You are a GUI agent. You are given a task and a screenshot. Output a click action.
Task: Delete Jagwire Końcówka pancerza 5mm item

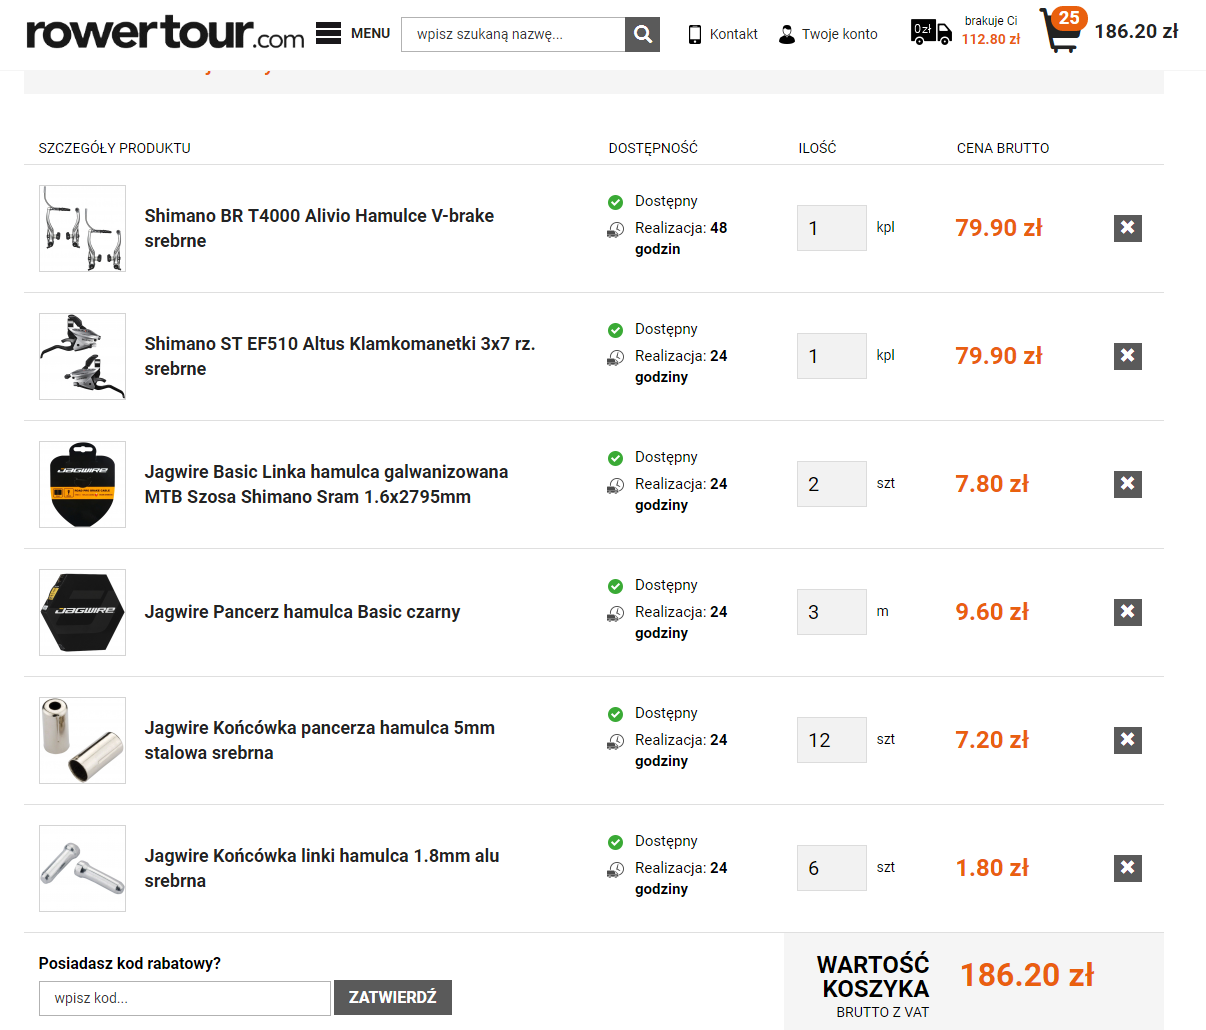tap(1127, 740)
